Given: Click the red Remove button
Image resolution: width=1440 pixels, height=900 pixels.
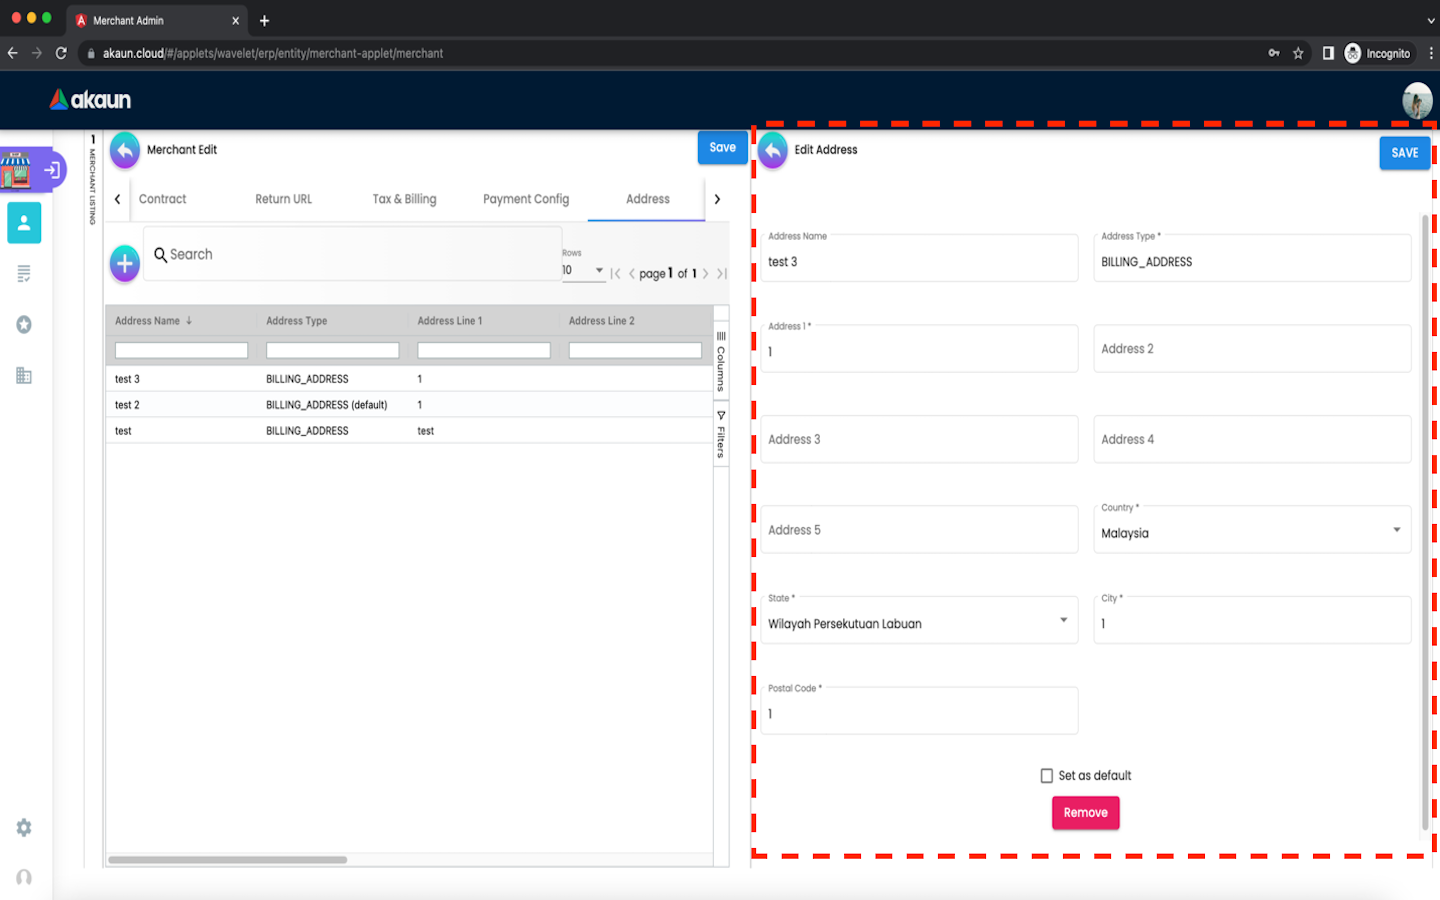Looking at the screenshot, I should (1085, 813).
